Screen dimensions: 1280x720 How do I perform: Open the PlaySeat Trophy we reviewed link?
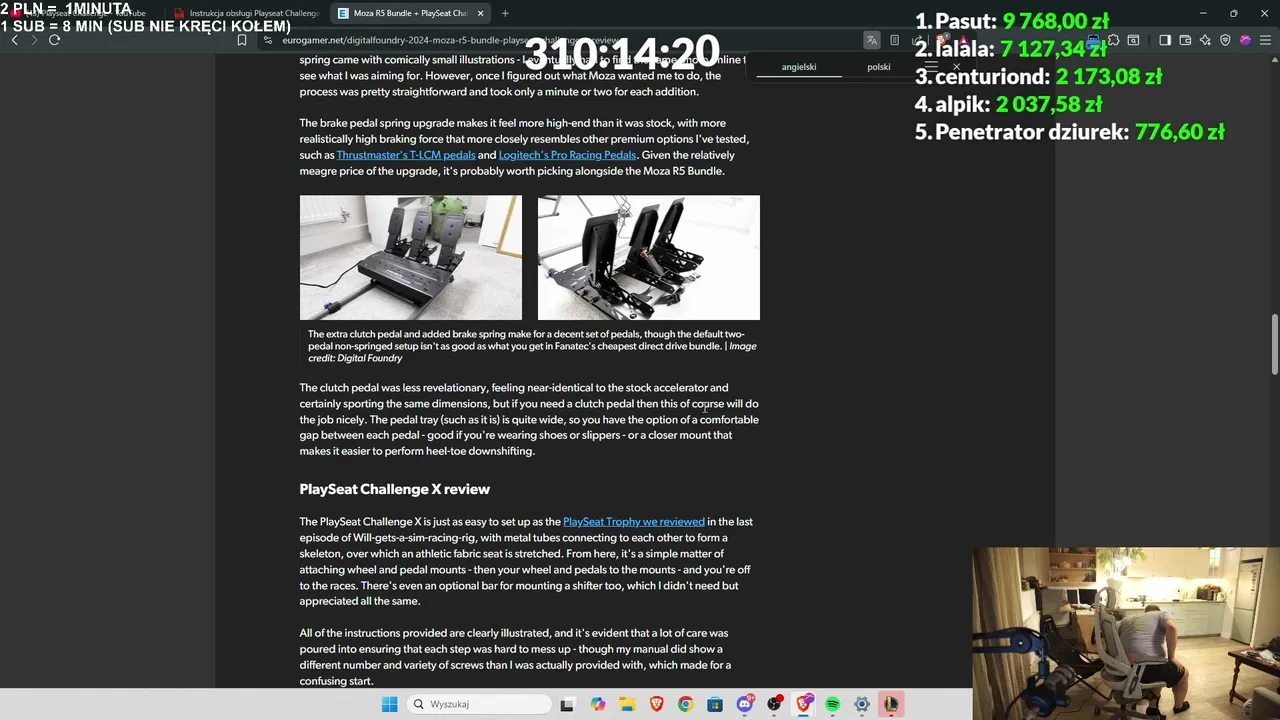pos(634,522)
